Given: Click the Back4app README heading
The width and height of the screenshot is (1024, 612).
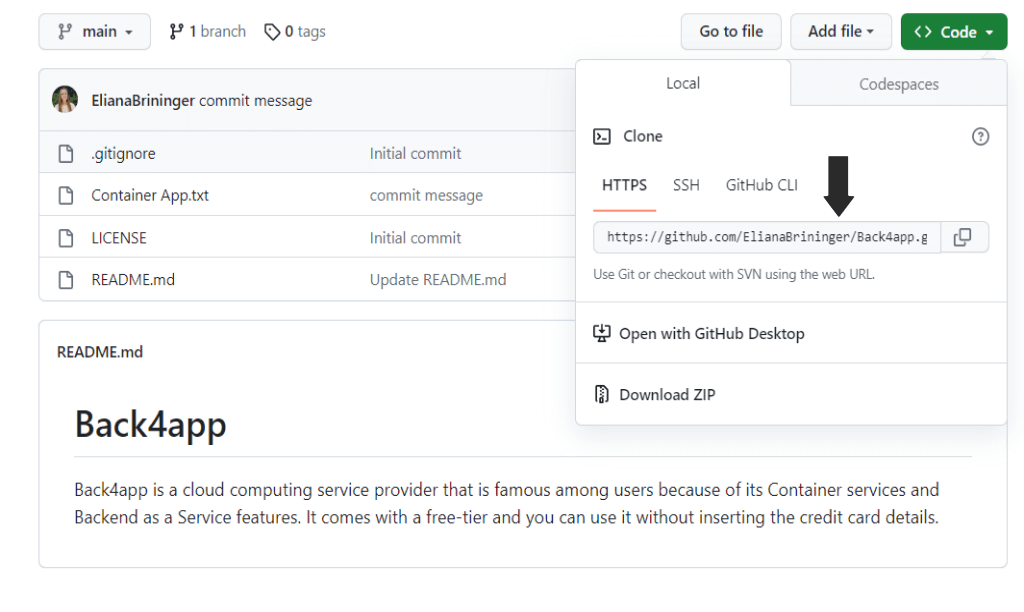Looking at the screenshot, I should click(151, 425).
